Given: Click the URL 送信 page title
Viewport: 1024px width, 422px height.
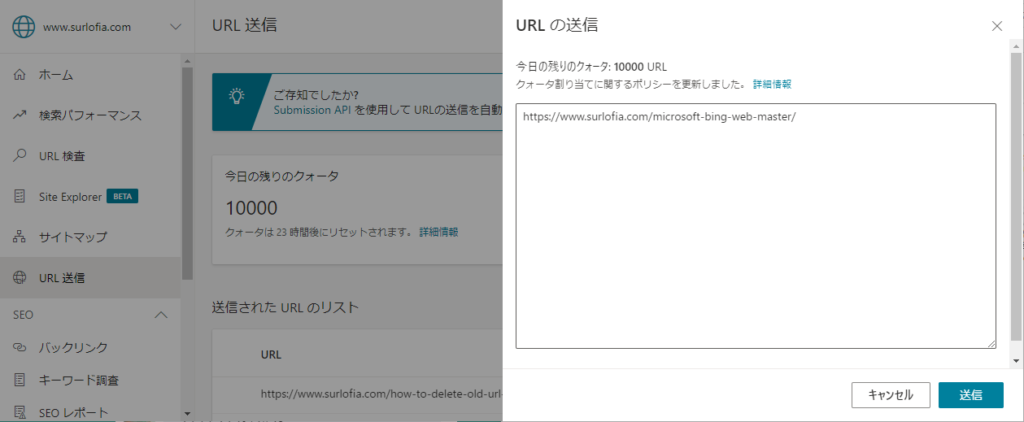Looking at the screenshot, I should pos(244,25).
